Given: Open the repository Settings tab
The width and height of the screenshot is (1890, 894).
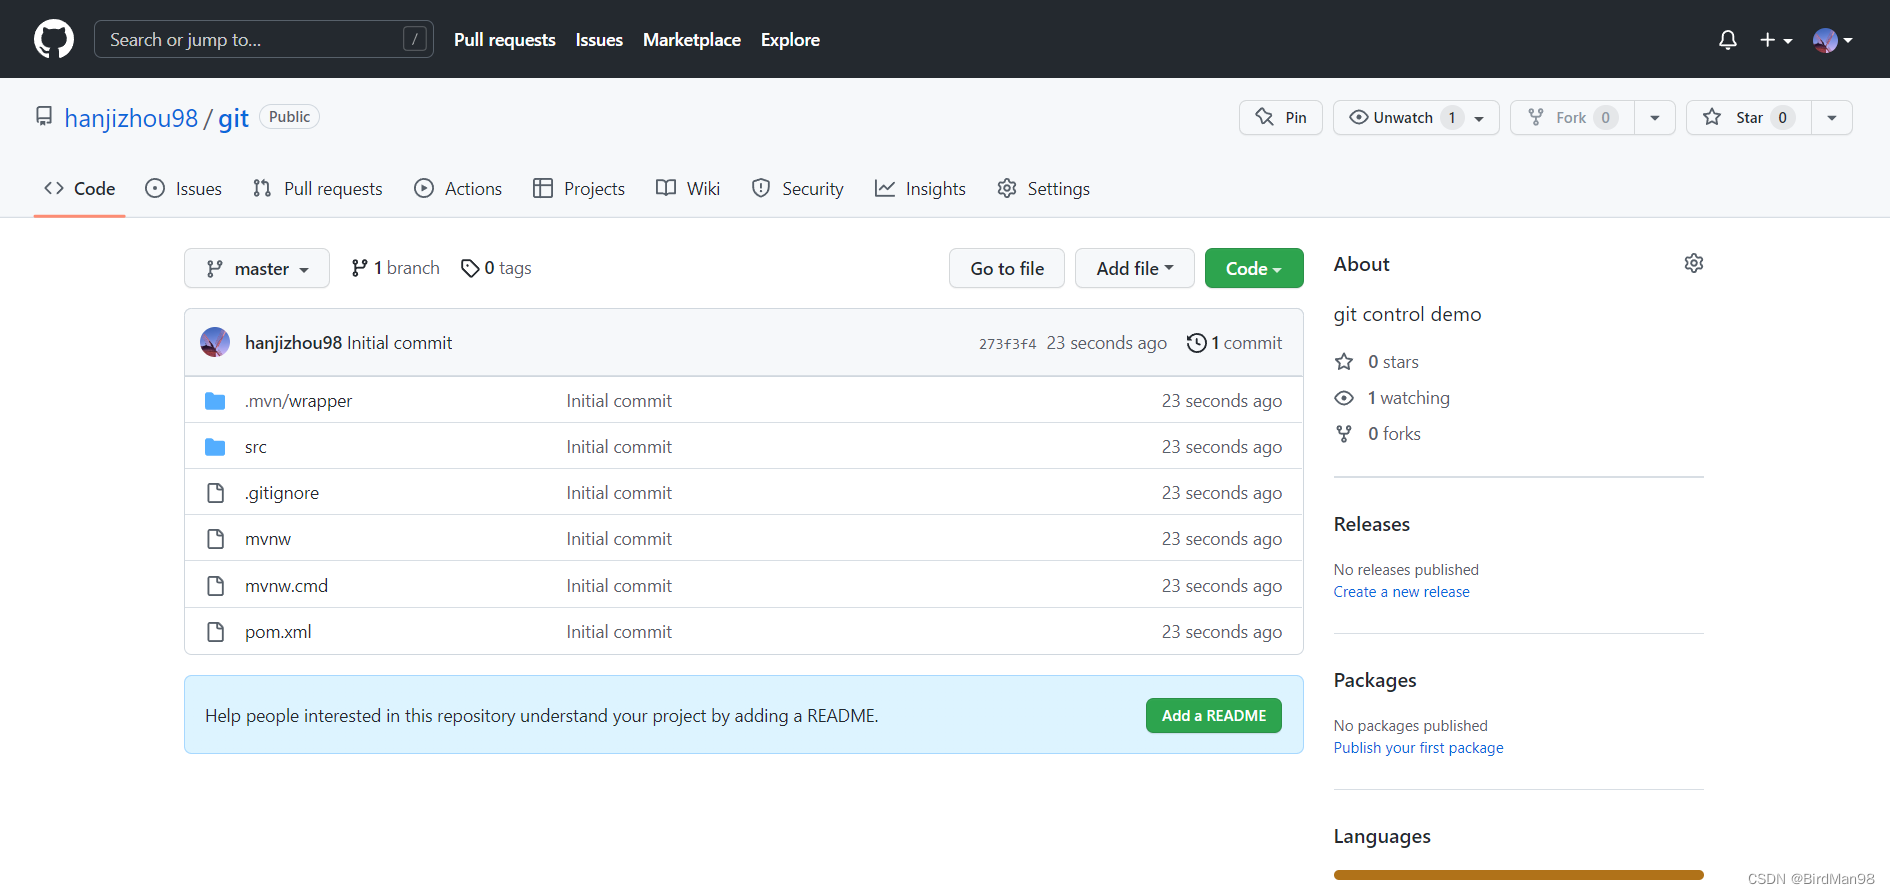Looking at the screenshot, I should coord(1044,188).
